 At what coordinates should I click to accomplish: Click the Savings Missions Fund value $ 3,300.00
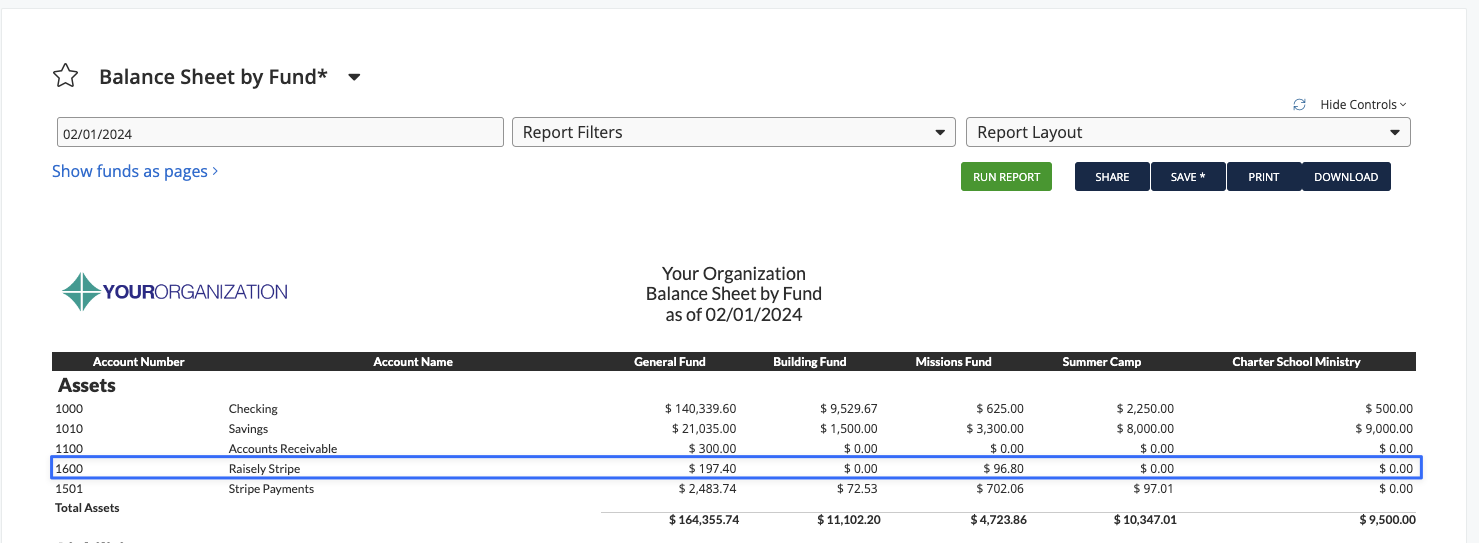[994, 429]
